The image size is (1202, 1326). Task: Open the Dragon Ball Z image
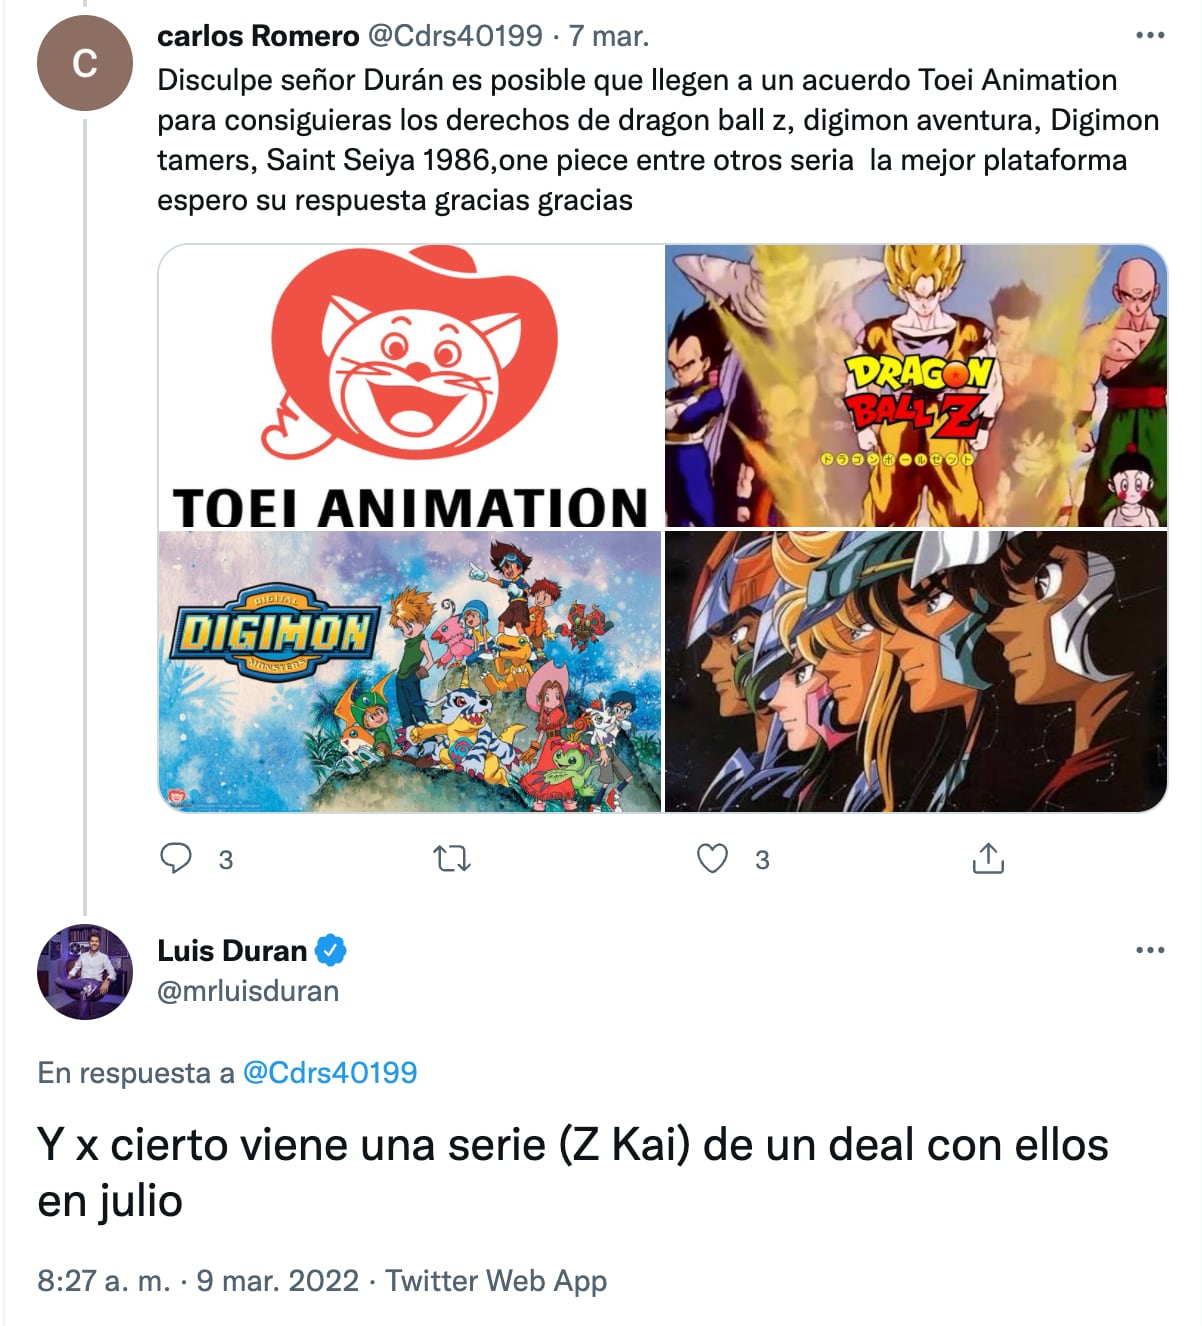(916, 386)
